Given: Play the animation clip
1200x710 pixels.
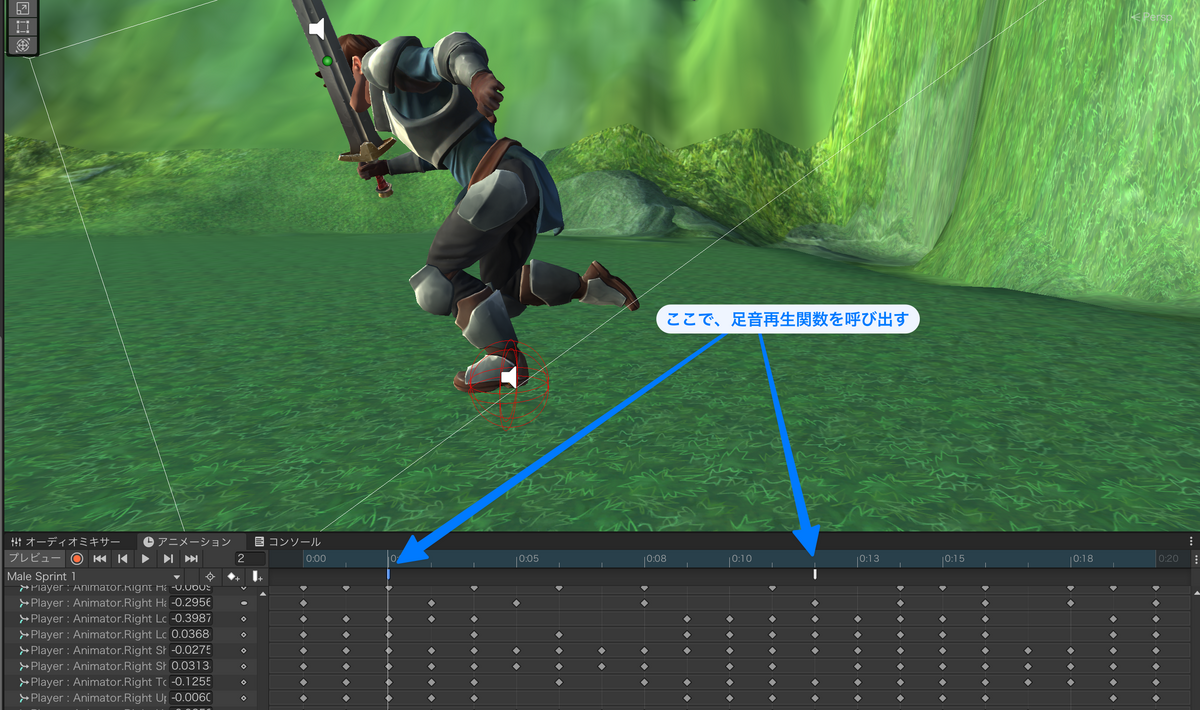Looking at the screenshot, I should [x=146, y=558].
